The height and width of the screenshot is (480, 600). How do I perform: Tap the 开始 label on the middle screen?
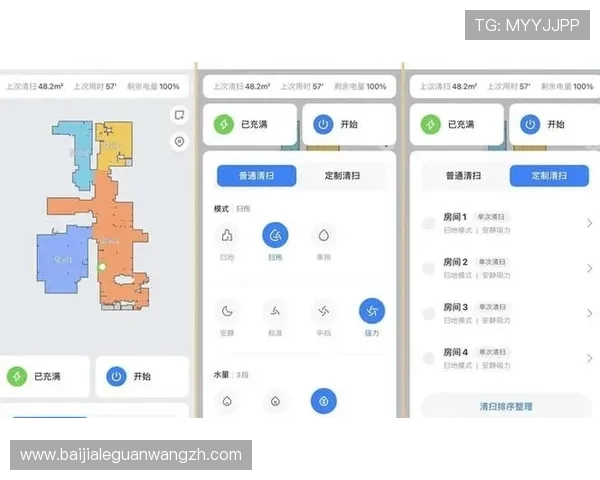[349, 124]
